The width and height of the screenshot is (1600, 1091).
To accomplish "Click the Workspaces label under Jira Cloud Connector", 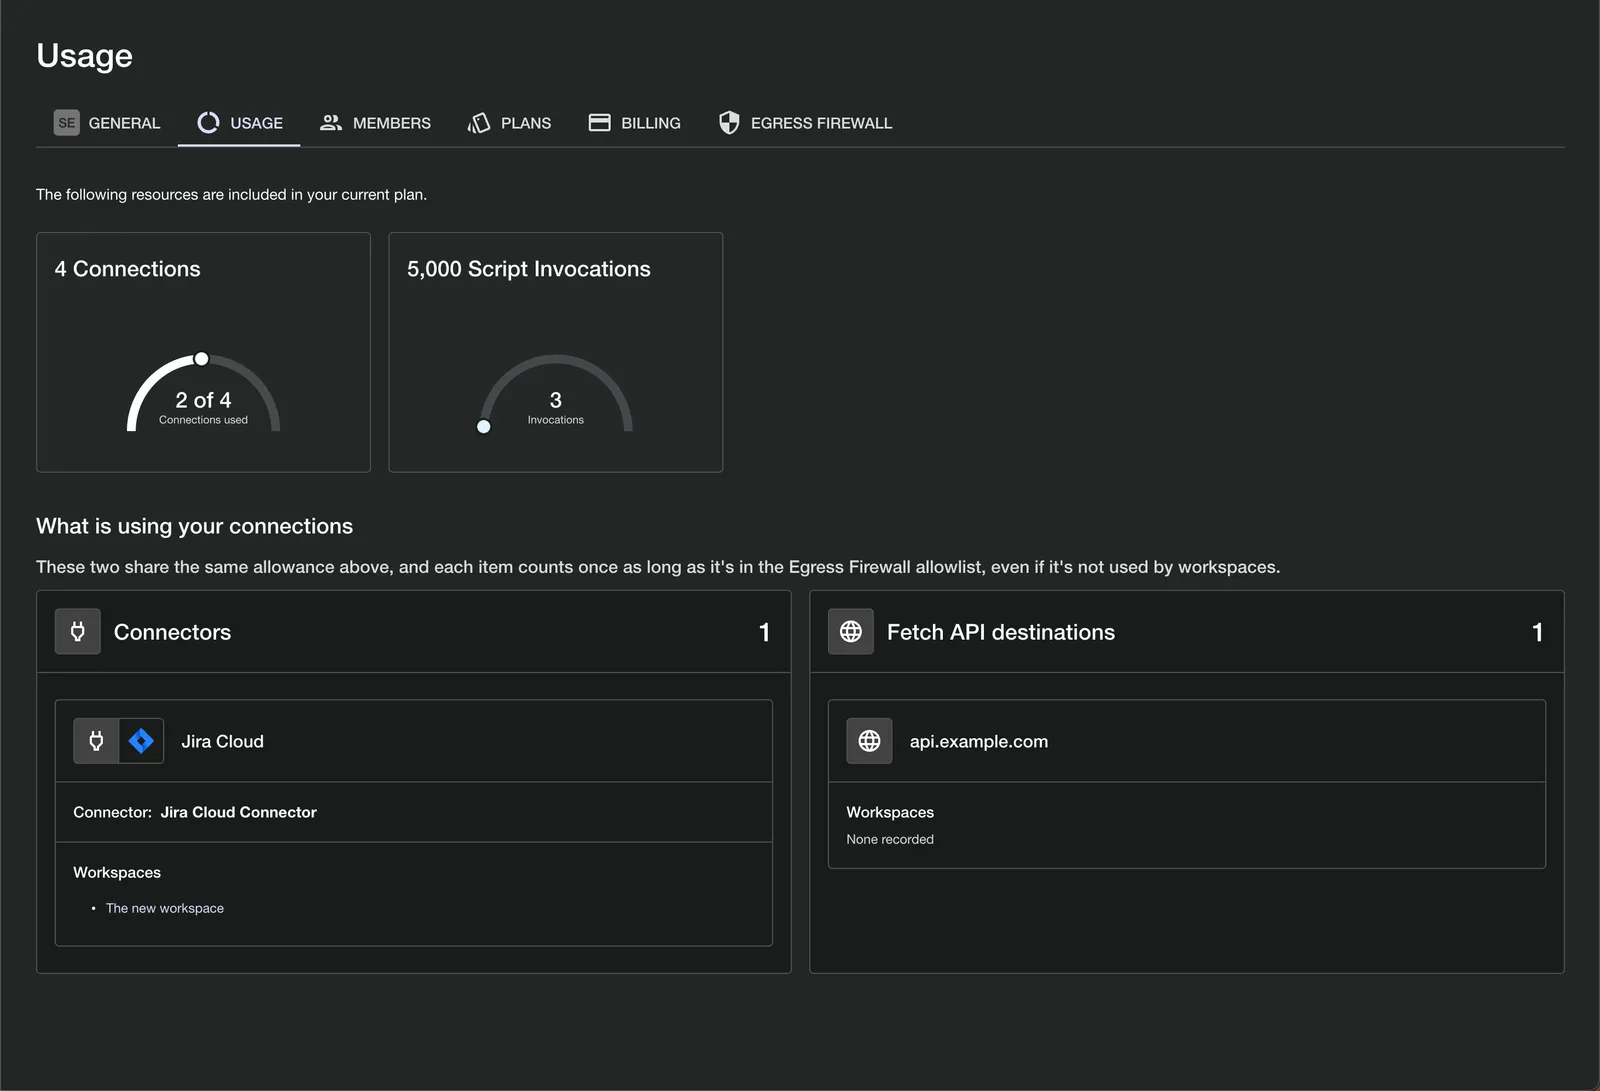I will tap(117, 872).
